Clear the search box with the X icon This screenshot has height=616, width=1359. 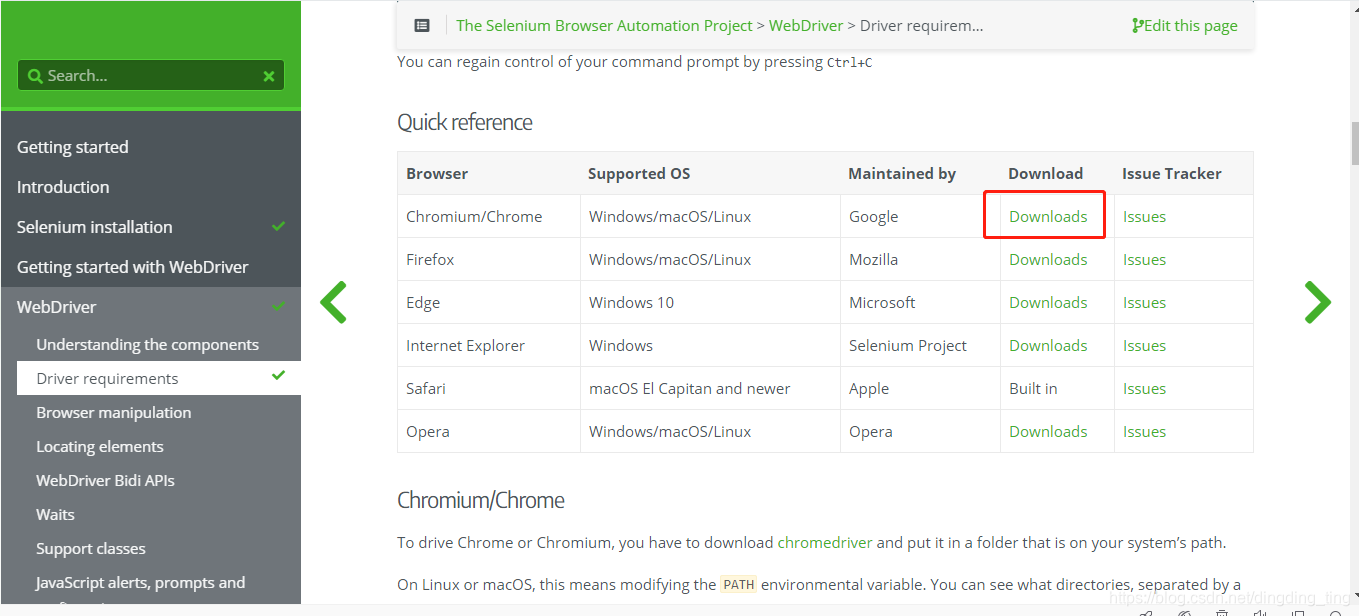pyautogui.click(x=268, y=76)
